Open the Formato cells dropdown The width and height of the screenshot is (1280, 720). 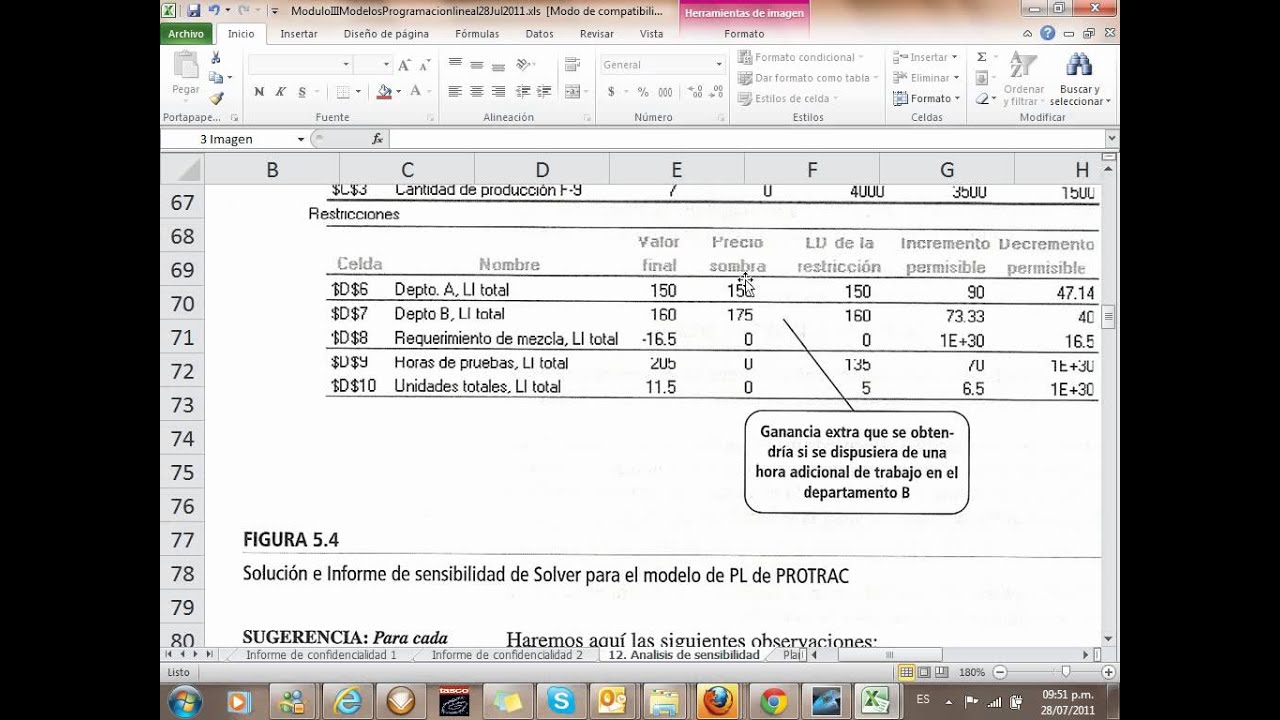(927, 98)
